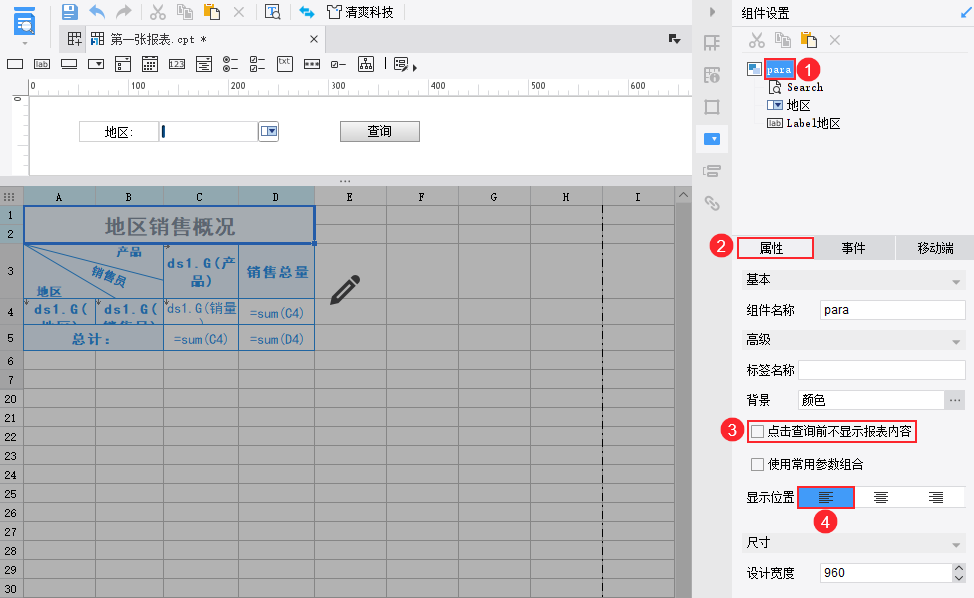This screenshot has height=598, width=974.
Task: Open hyperlink panel in sidebar
Action: [712, 203]
